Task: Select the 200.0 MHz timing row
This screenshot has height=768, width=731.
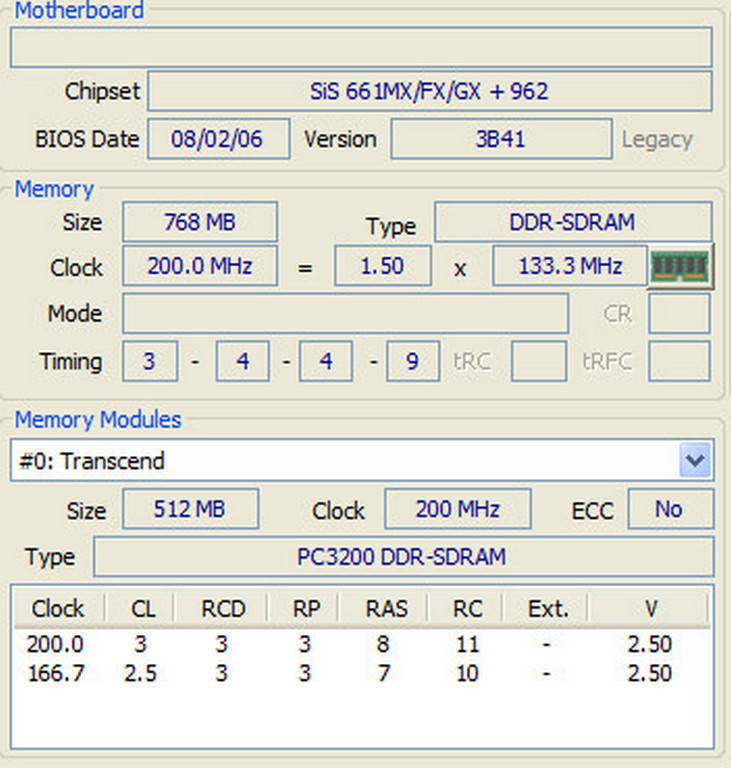Action: (x=360, y=645)
